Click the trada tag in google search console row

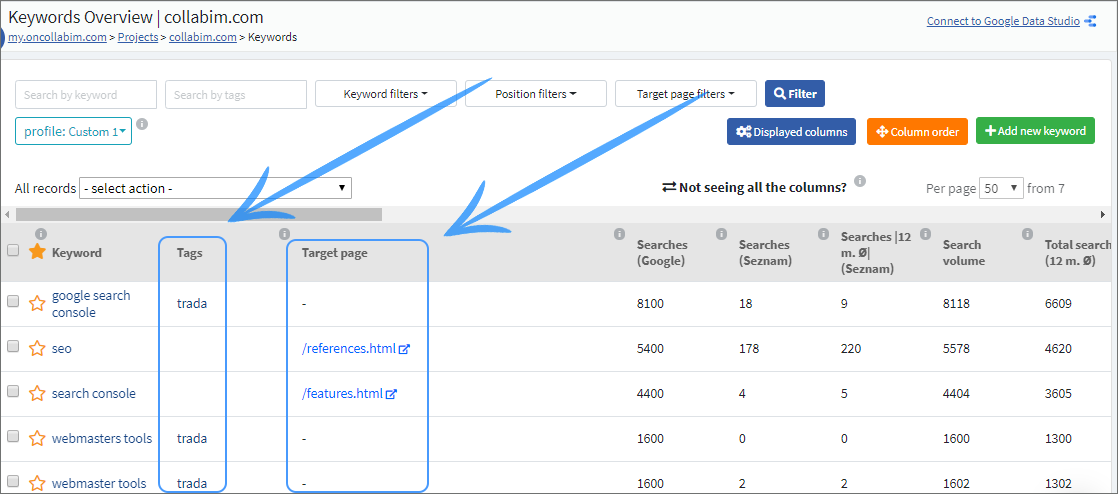coord(192,304)
